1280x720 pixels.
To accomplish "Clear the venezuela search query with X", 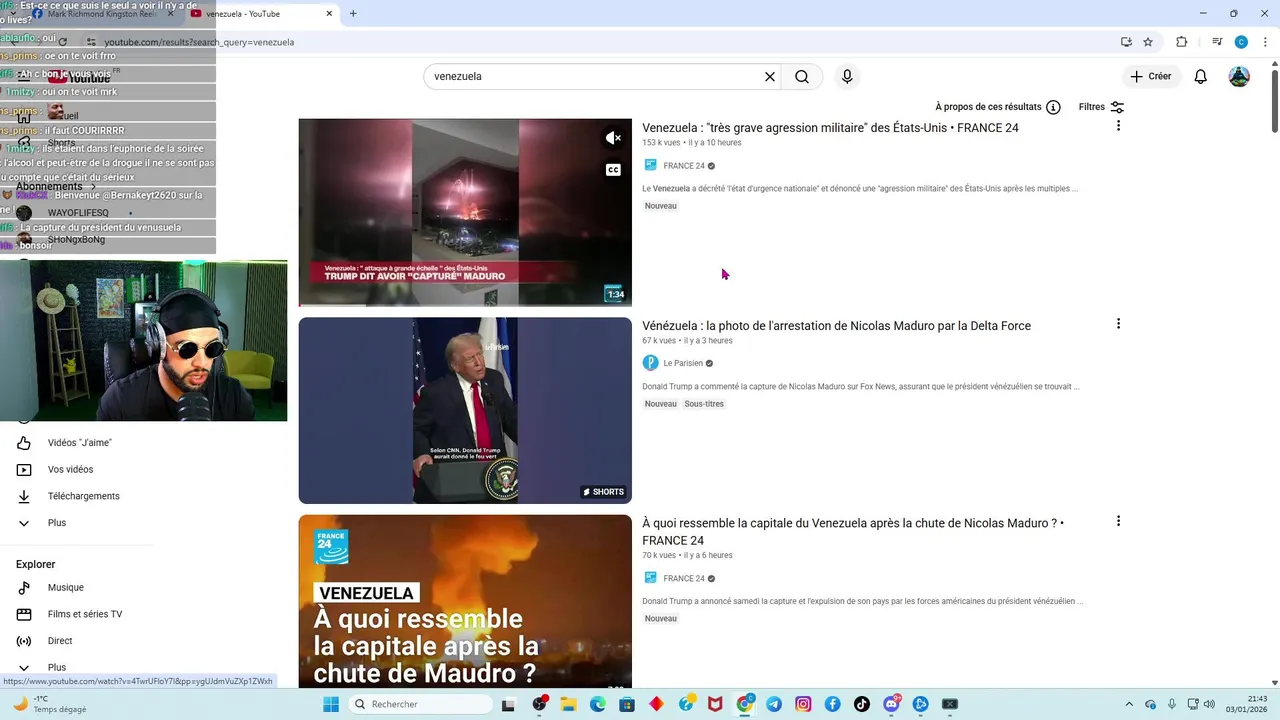I will click(770, 77).
